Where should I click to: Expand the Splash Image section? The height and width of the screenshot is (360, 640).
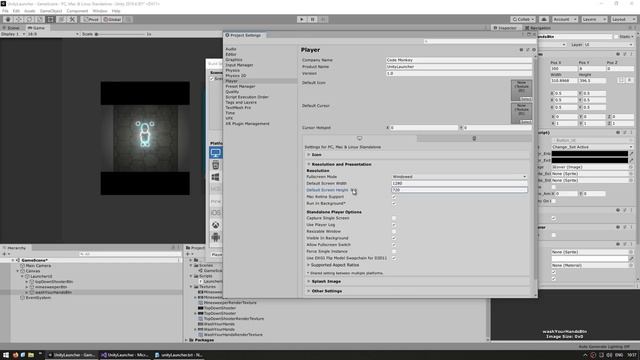click(x=324, y=282)
